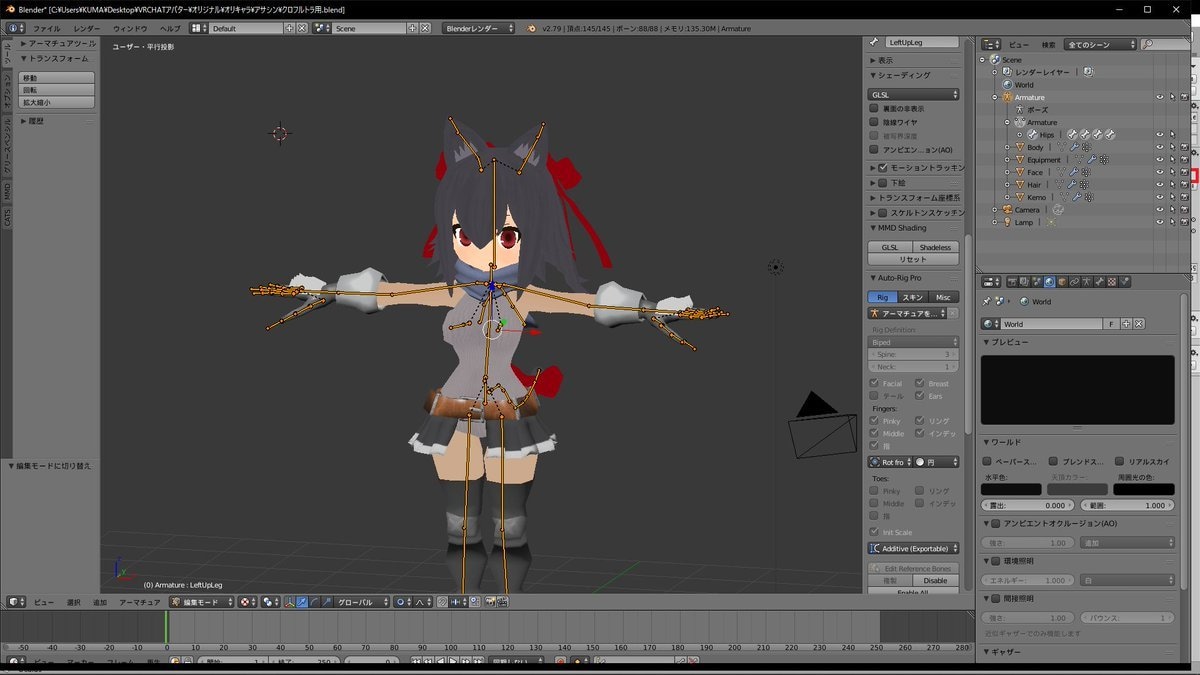Hide the Hair object using eye icon
The width and height of the screenshot is (1200, 675).
[1160, 185]
